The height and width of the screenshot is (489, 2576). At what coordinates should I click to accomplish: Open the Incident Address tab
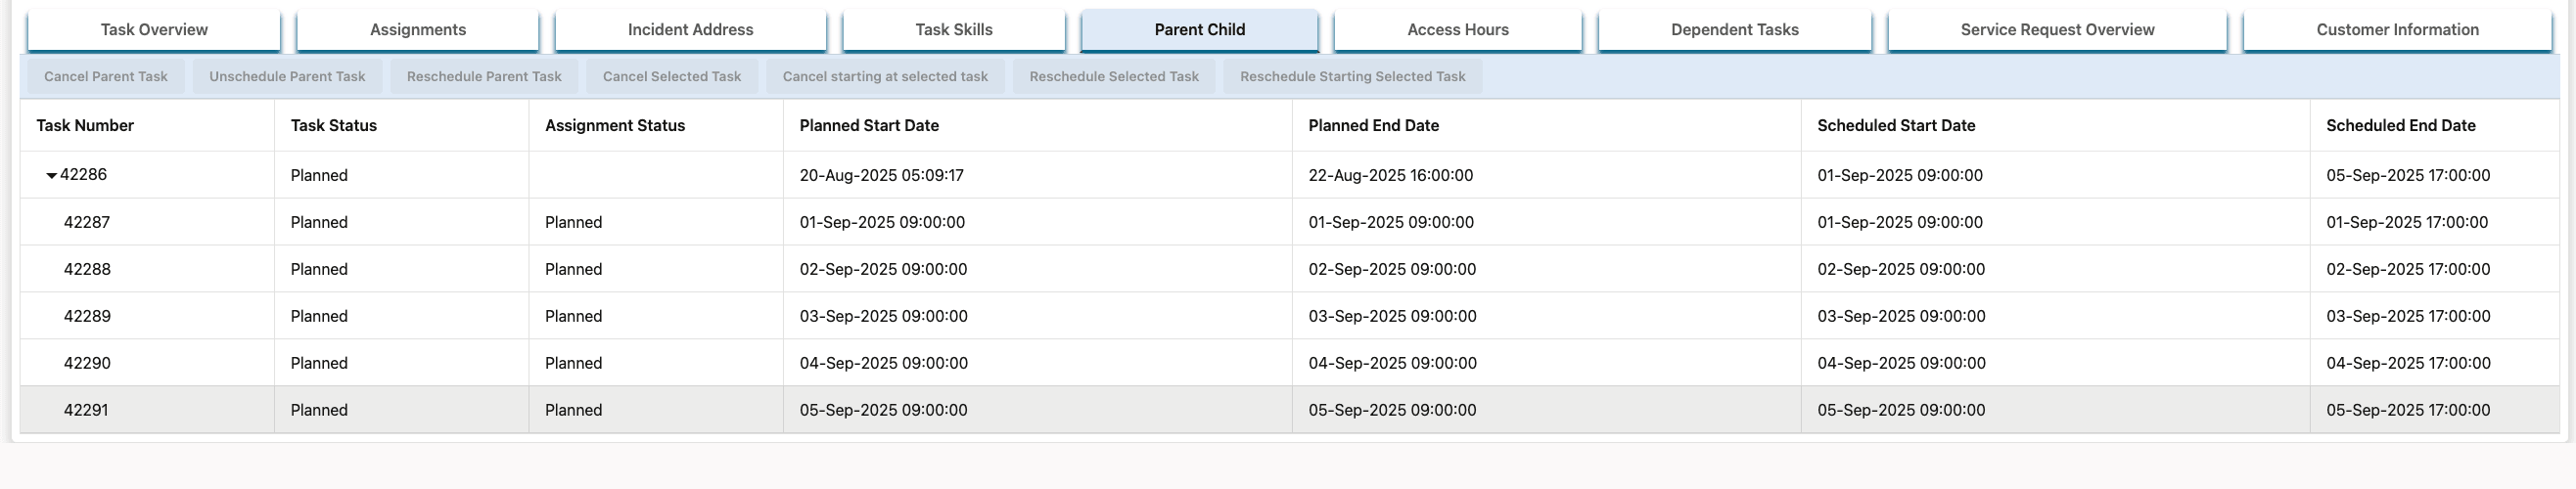click(690, 30)
